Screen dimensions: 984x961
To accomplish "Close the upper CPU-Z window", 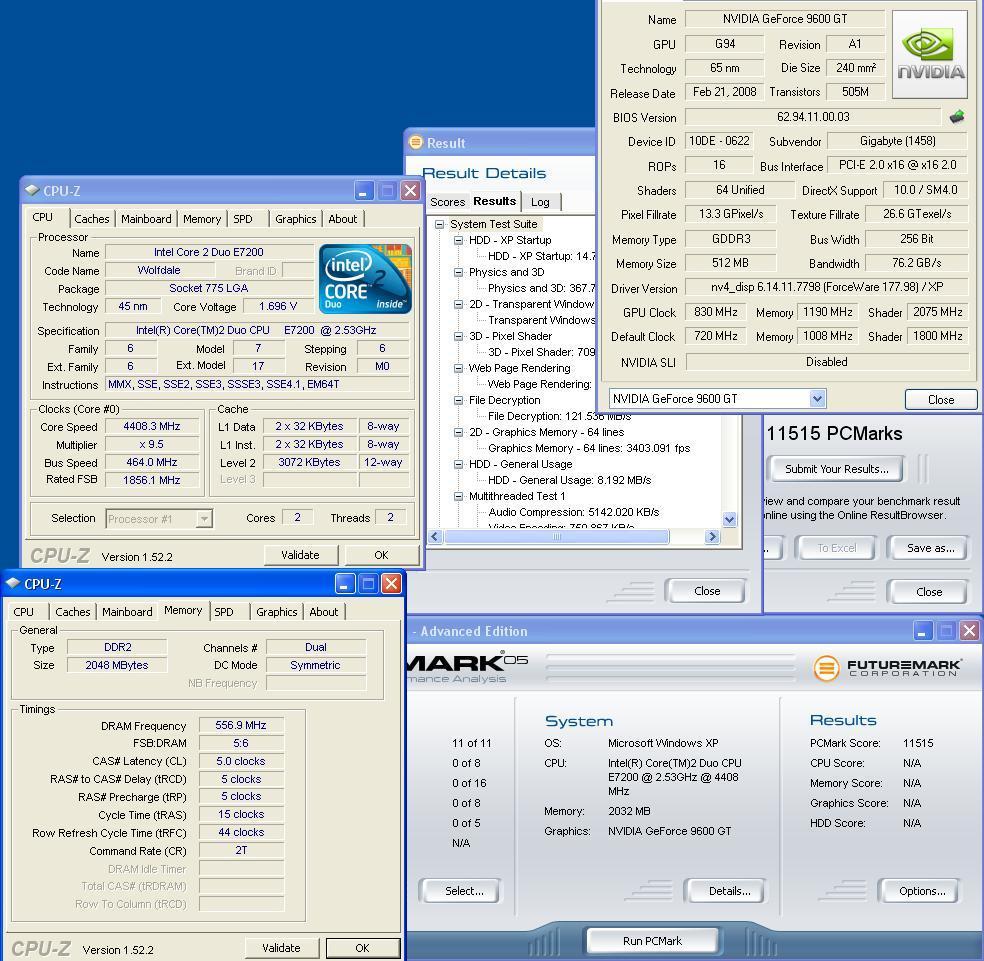I will [x=410, y=190].
